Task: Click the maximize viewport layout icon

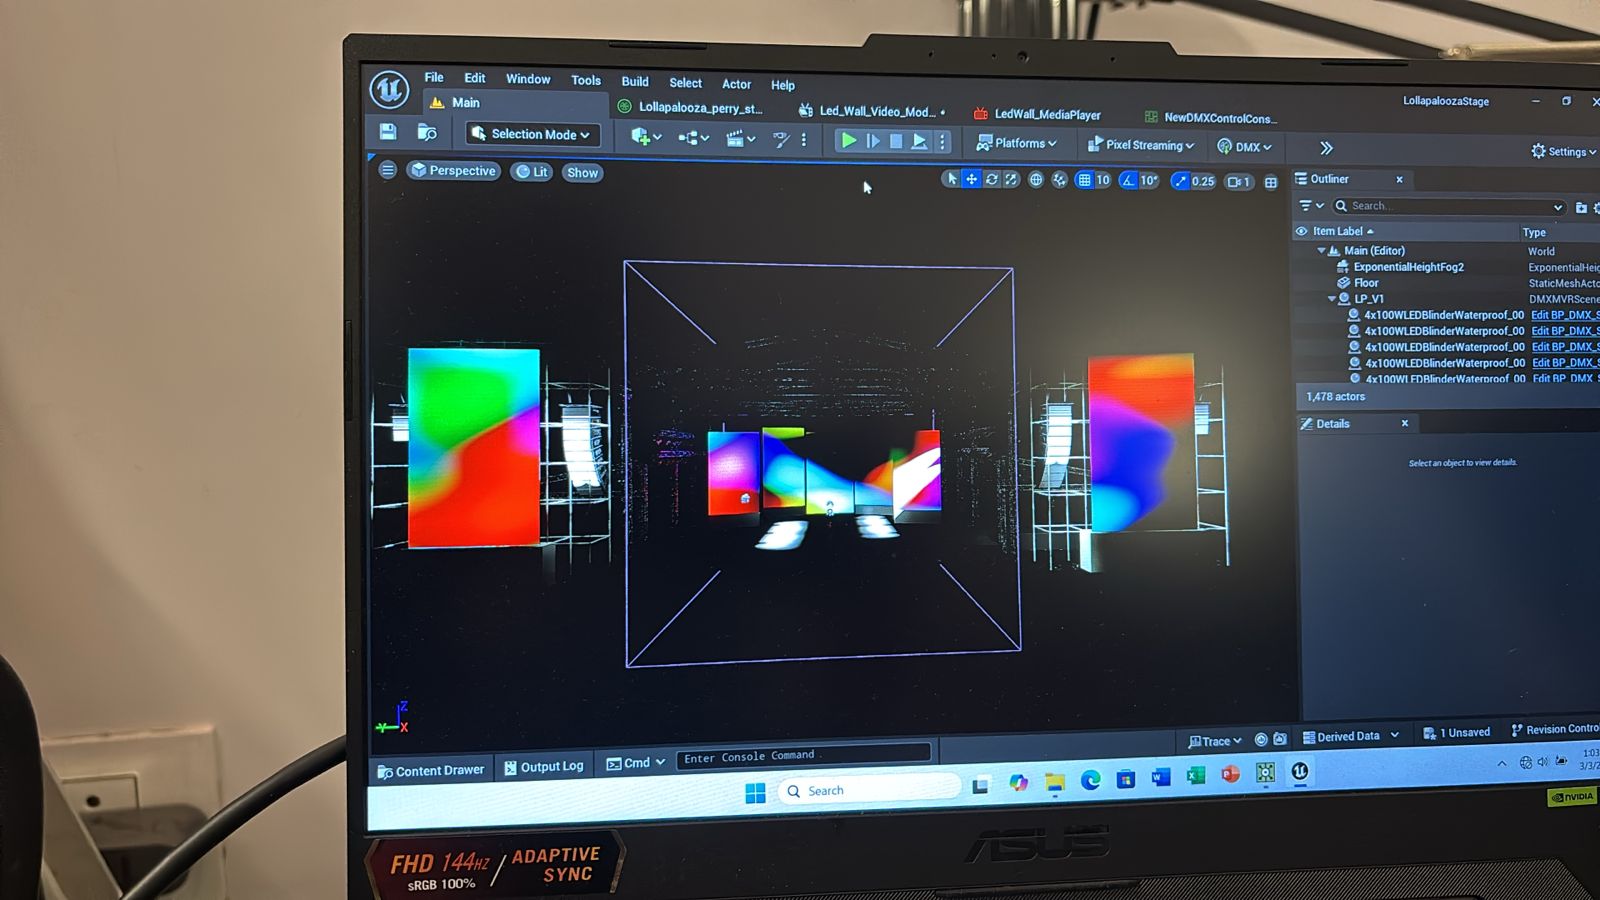Action: pyautogui.click(x=1271, y=182)
